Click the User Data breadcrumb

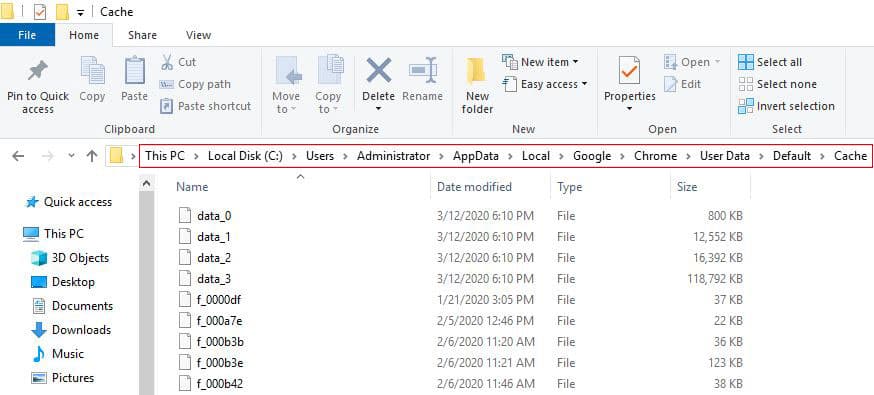(x=725, y=156)
